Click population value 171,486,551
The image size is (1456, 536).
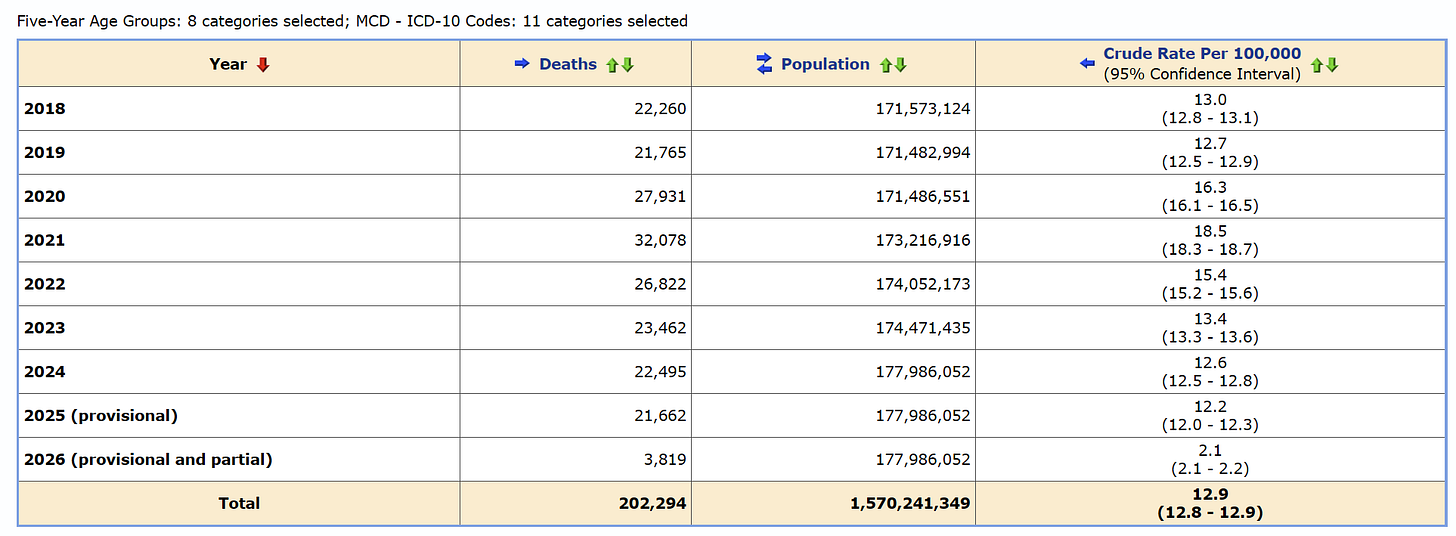921,196
